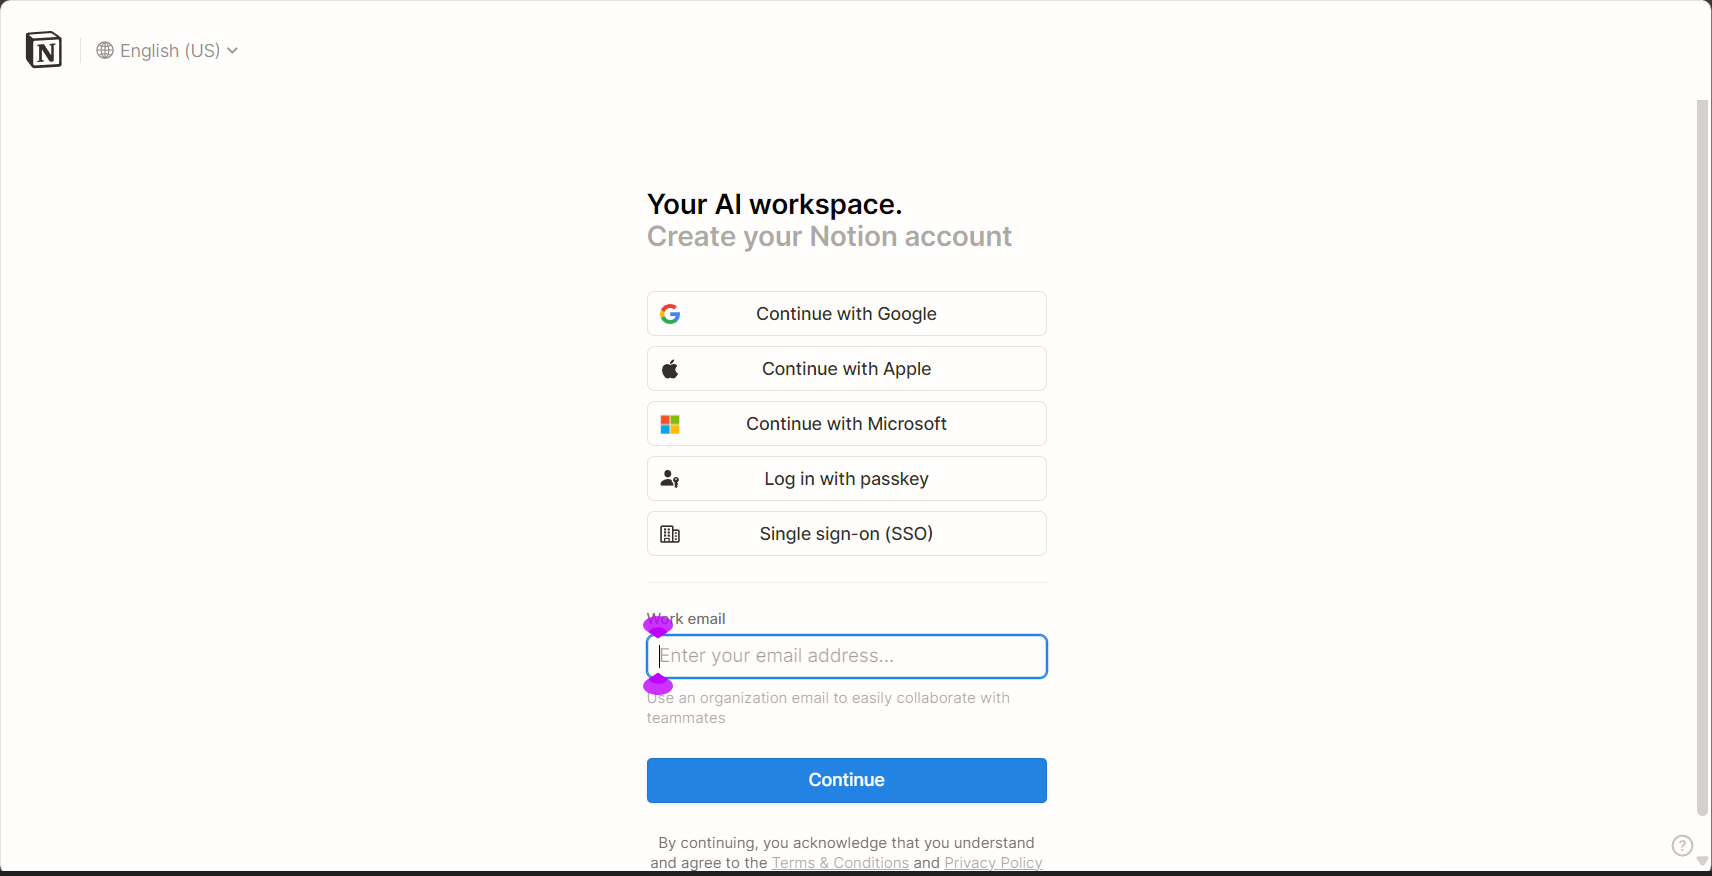The width and height of the screenshot is (1712, 876).
Task: Click the scrollbar down arrow
Action: click(x=1703, y=861)
